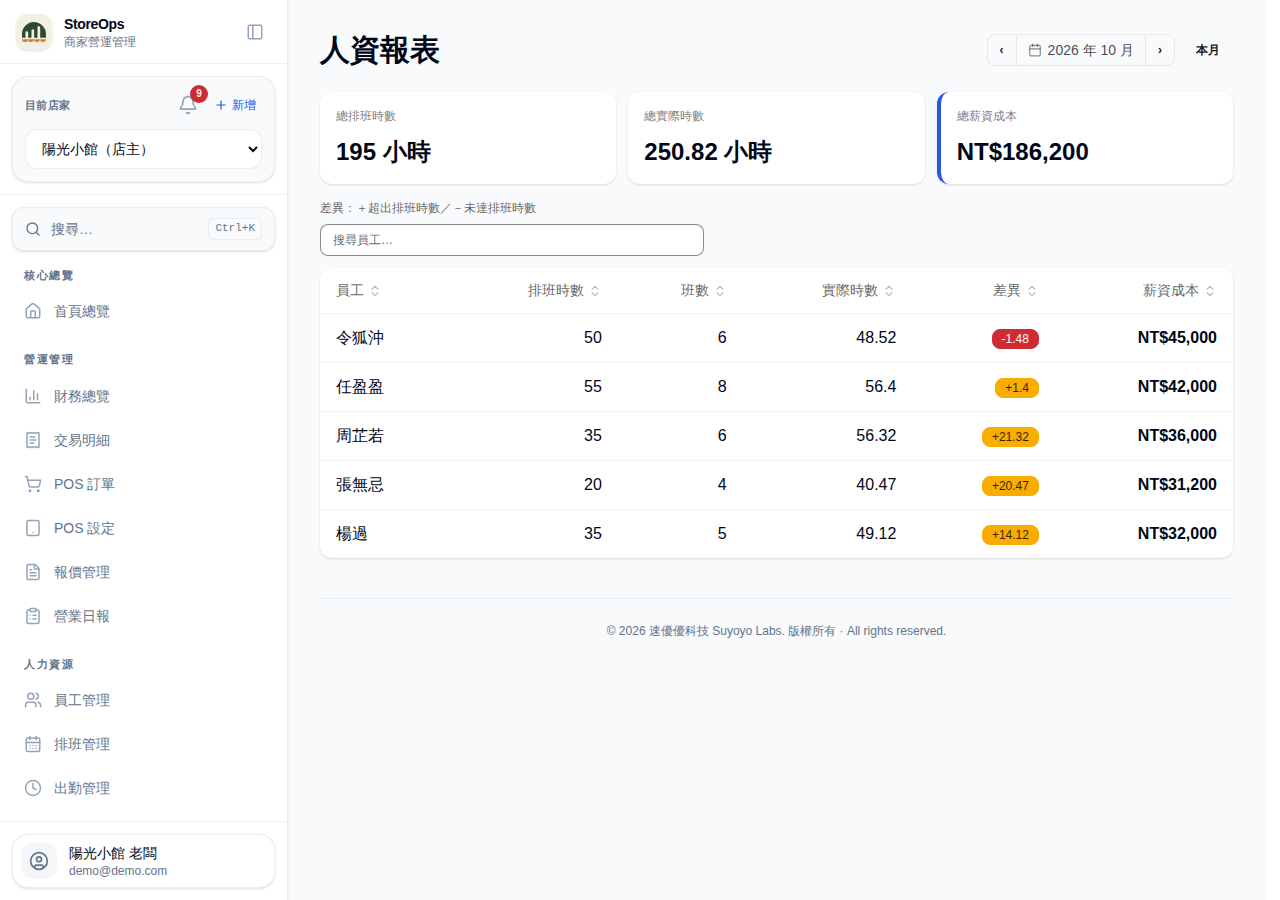
Task: Click the +1.4 difference badge
Action: coord(1017,388)
